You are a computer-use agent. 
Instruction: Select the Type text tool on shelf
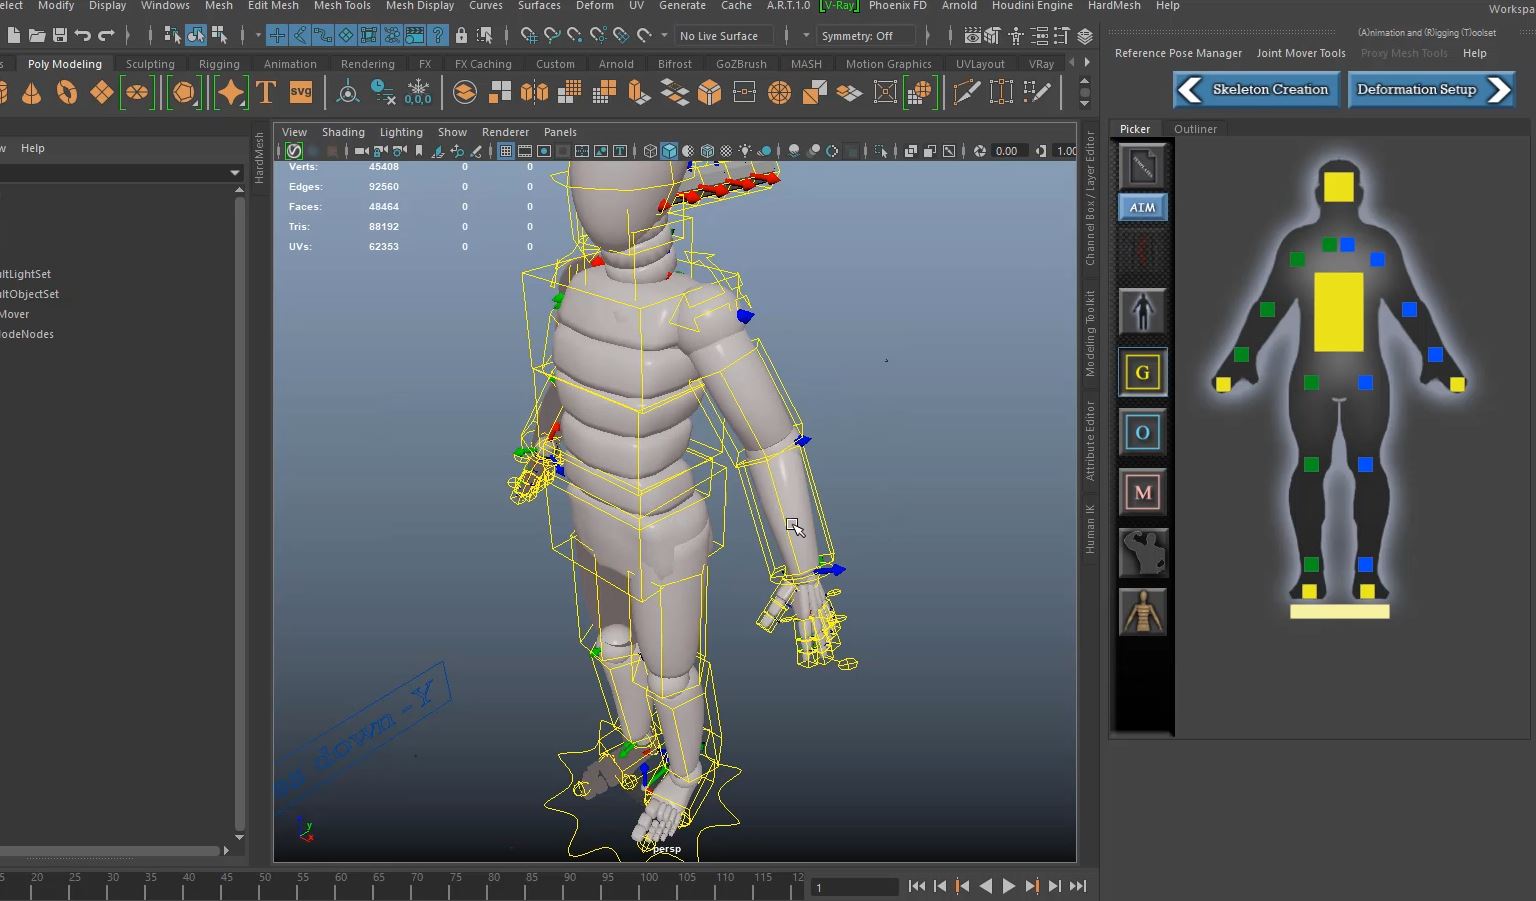click(x=266, y=93)
